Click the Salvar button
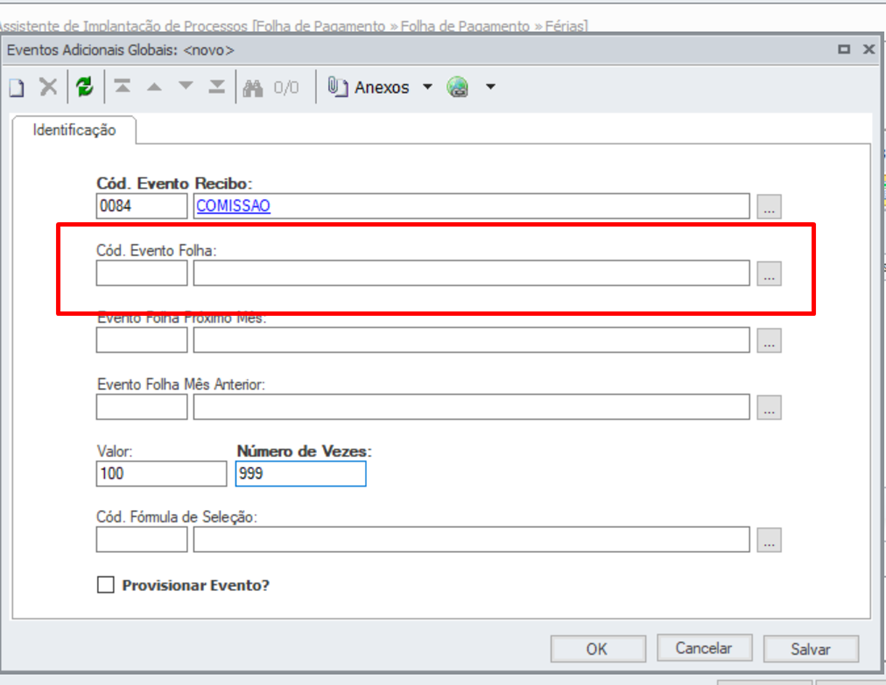Screen dimensions: 886x685 tap(811, 649)
